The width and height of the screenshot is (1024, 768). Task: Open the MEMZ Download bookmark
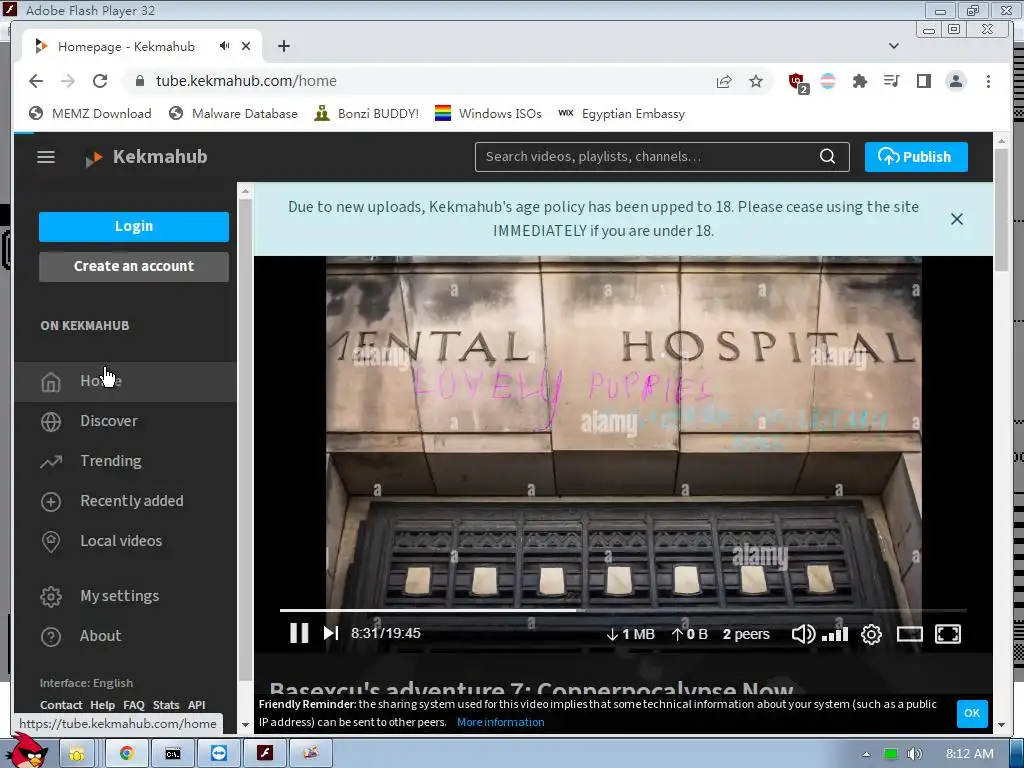tap(90, 114)
